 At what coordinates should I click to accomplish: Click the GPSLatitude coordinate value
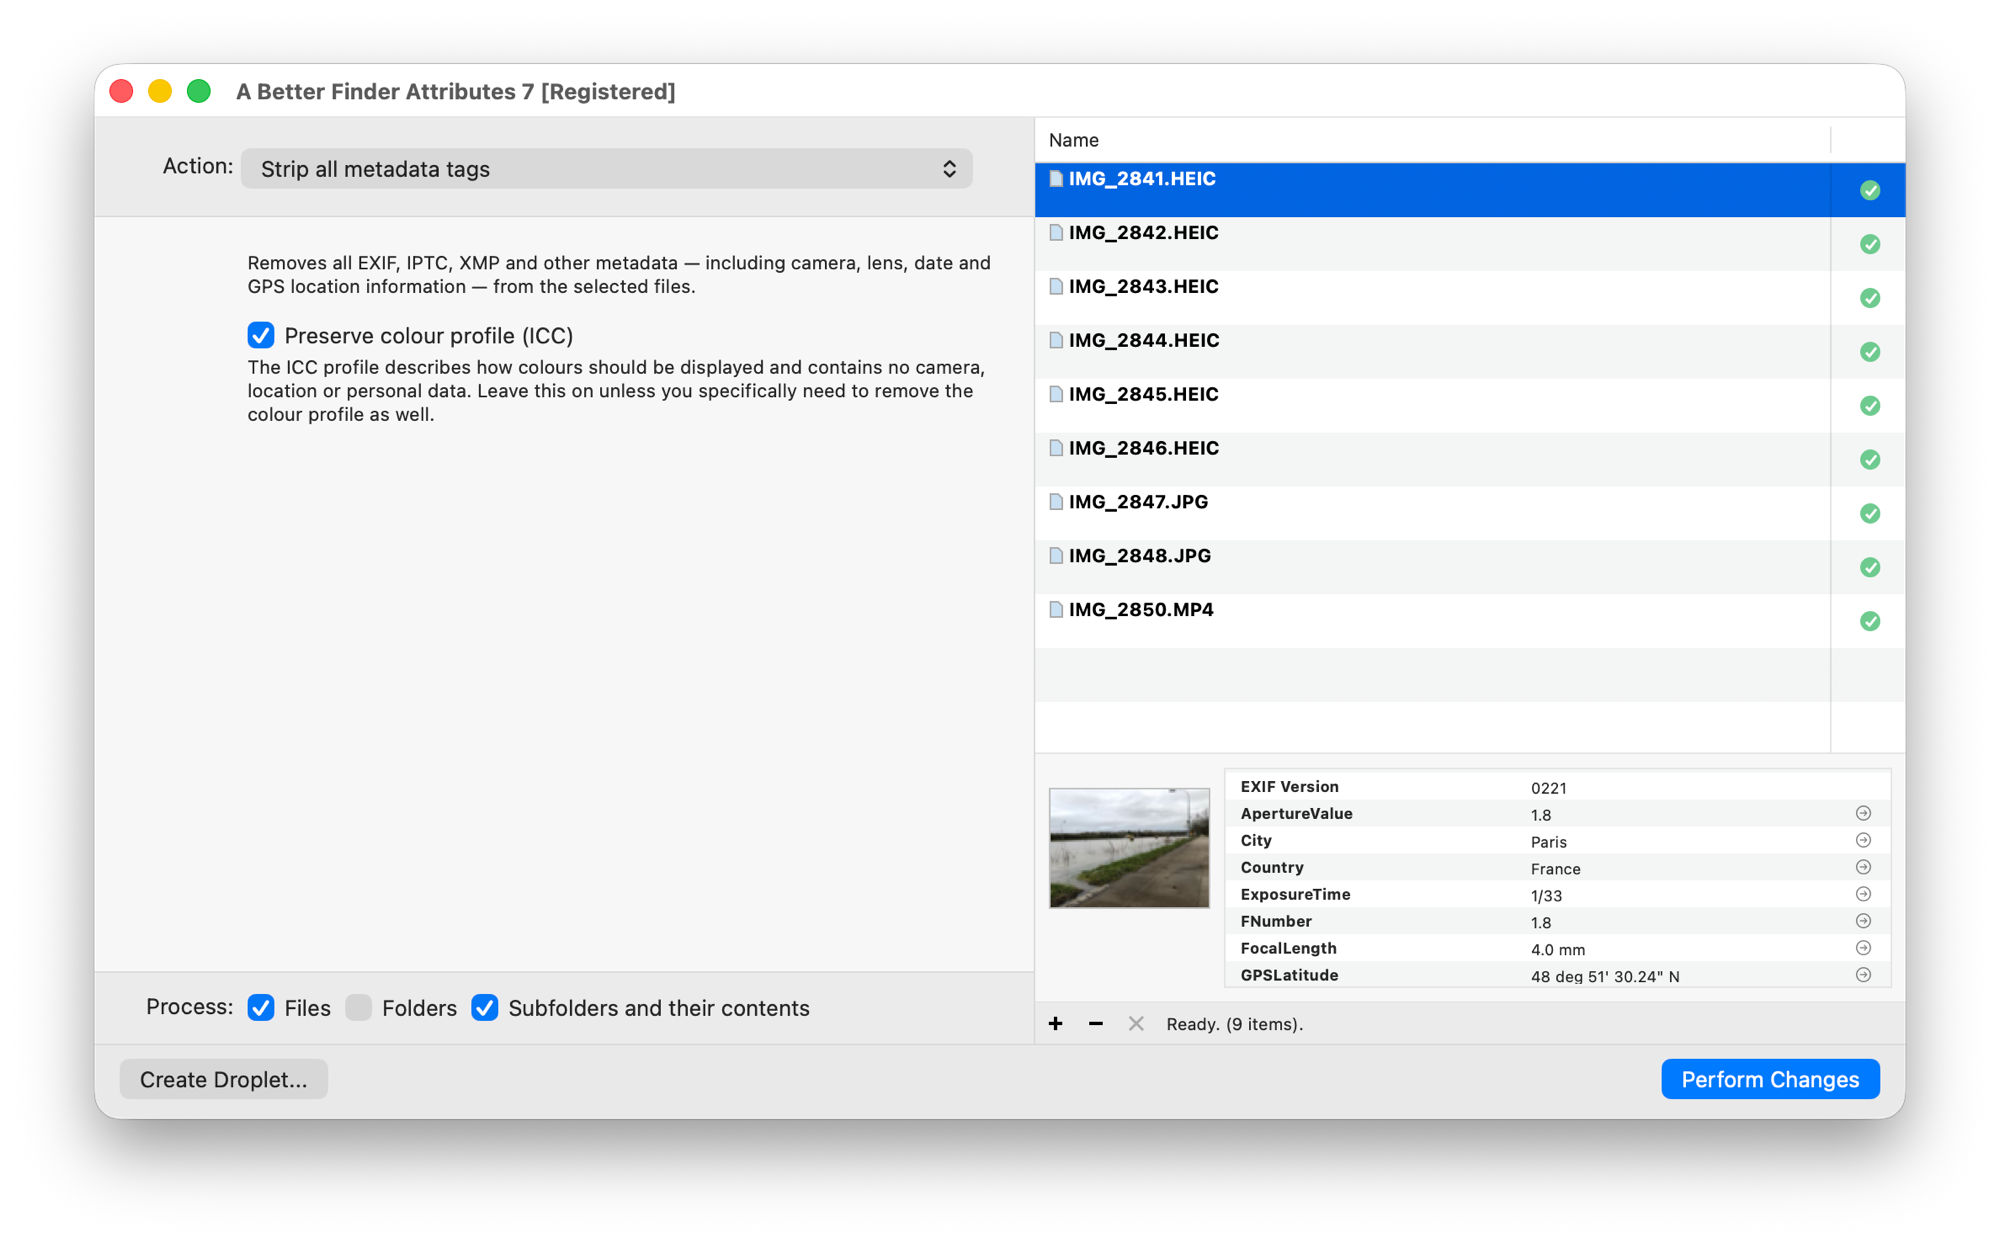pyautogui.click(x=1604, y=977)
